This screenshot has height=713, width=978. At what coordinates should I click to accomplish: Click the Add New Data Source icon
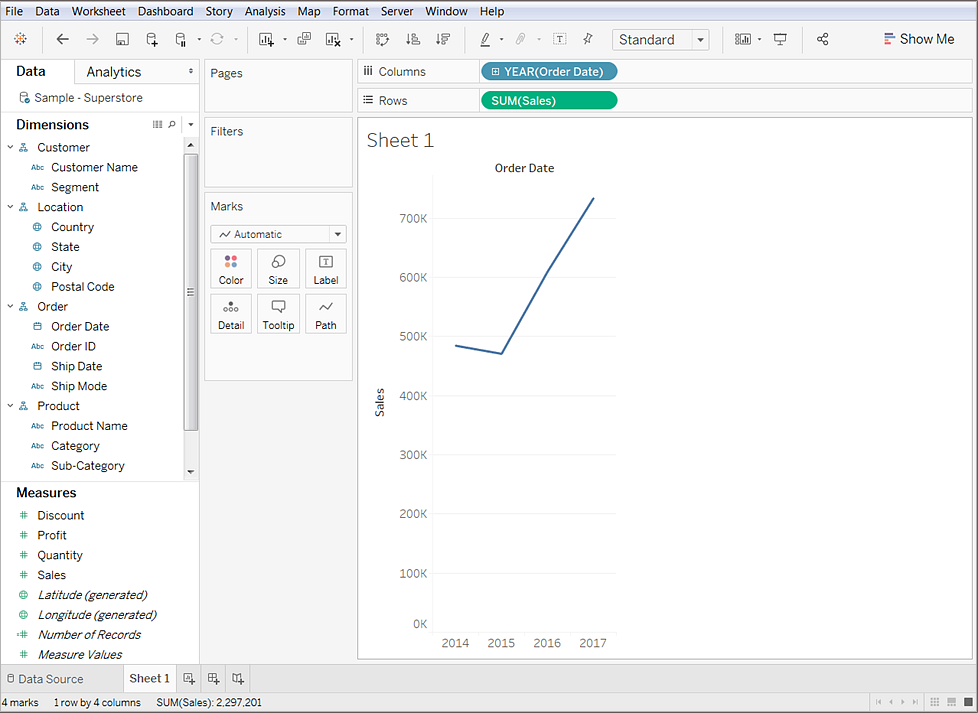(x=152, y=40)
